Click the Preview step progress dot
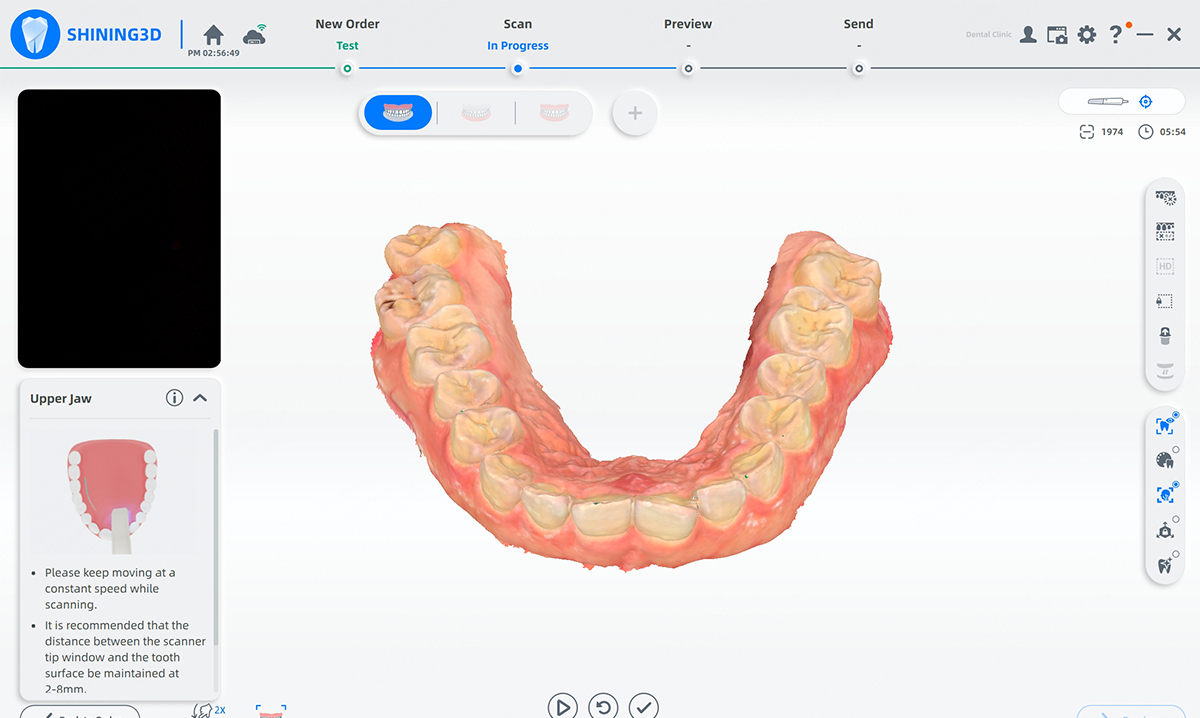The image size is (1200, 718). (688, 69)
